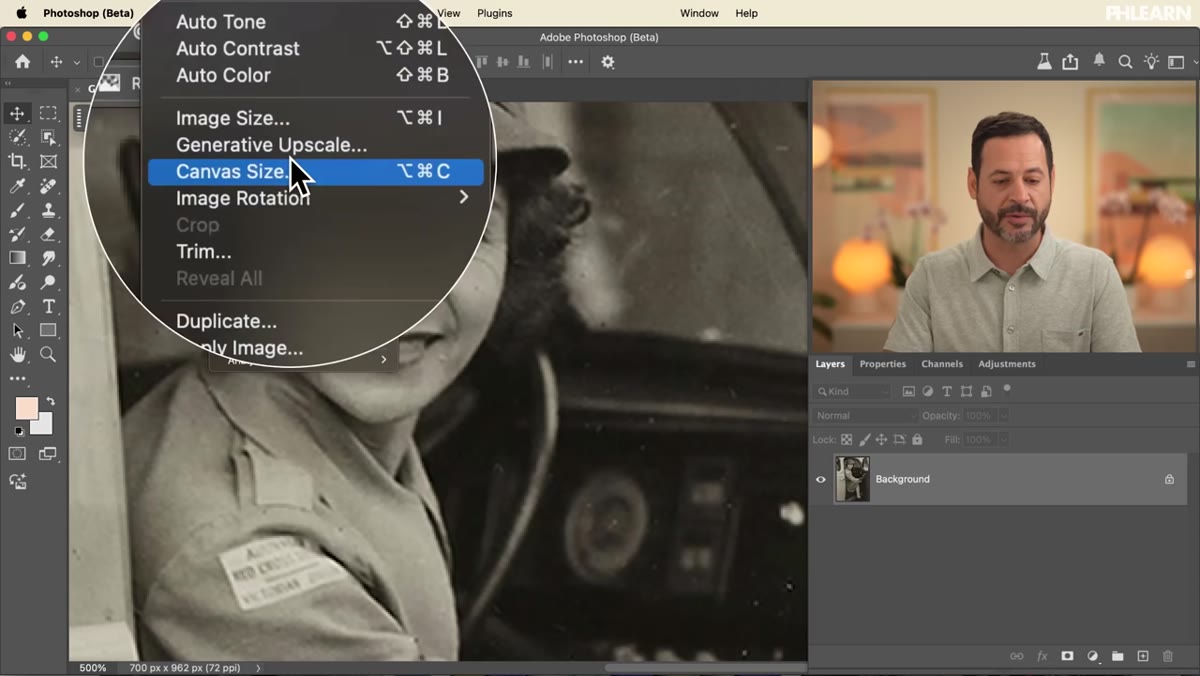Expand the document status bar arrow
Image resolution: width=1200 pixels, height=676 pixels.
[258, 668]
